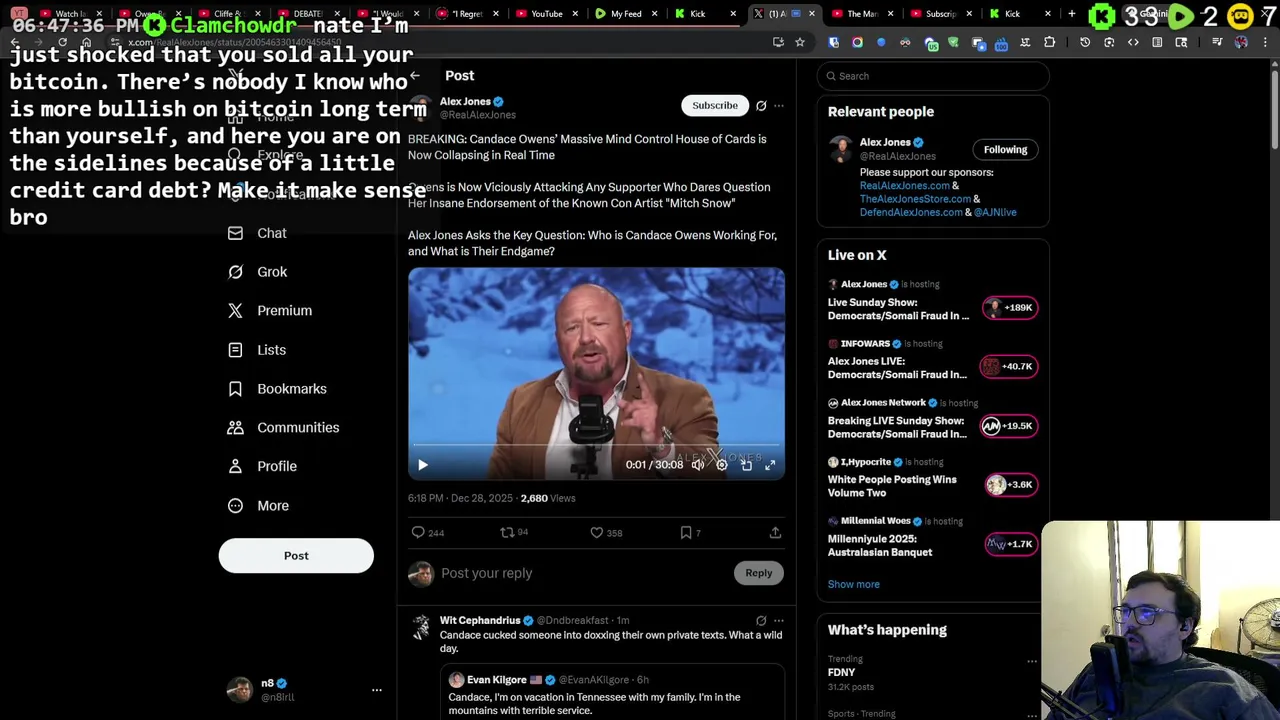Viewport: 1280px width, 720px height.
Task: Click the browser profile avatar in toolbar
Action: point(1241,42)
